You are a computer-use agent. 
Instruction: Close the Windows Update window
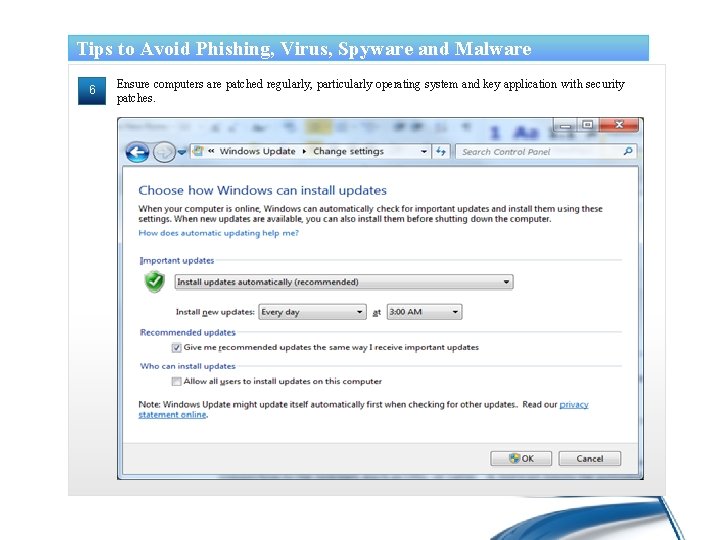tap(619, 125)
